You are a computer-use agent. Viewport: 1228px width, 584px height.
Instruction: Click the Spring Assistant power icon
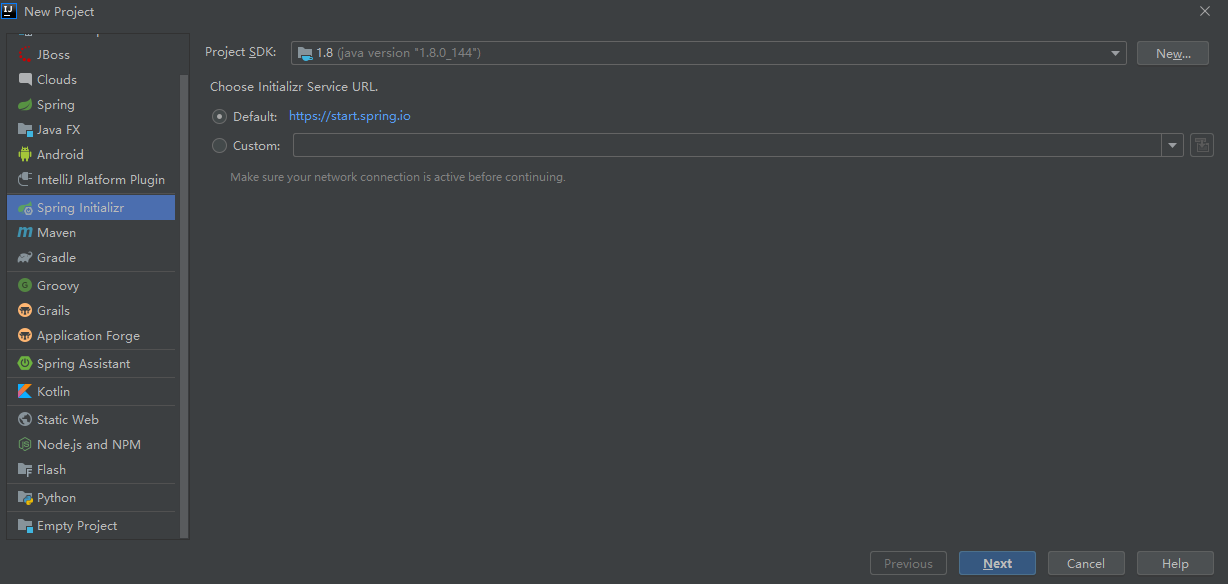[25, 364]
